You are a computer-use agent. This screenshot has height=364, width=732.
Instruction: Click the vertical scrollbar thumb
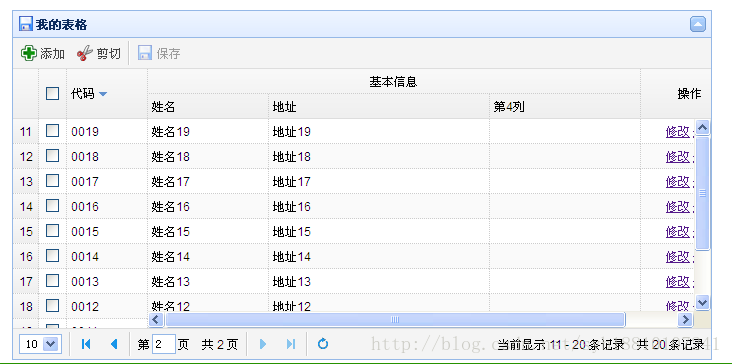[x=703, y=193]
